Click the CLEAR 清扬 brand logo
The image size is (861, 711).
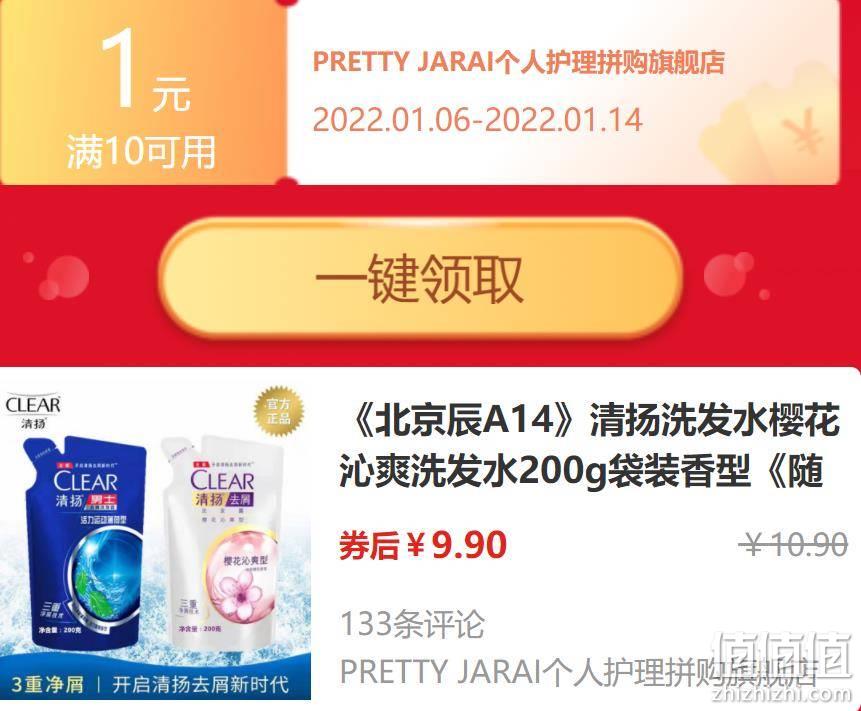pyautogui.click(x=33, y=411)
